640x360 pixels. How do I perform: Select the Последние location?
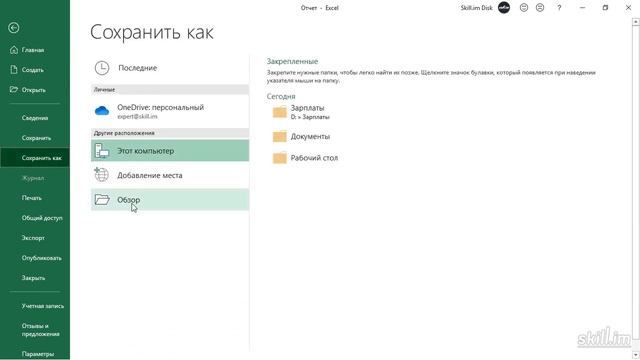pos(170,68)
